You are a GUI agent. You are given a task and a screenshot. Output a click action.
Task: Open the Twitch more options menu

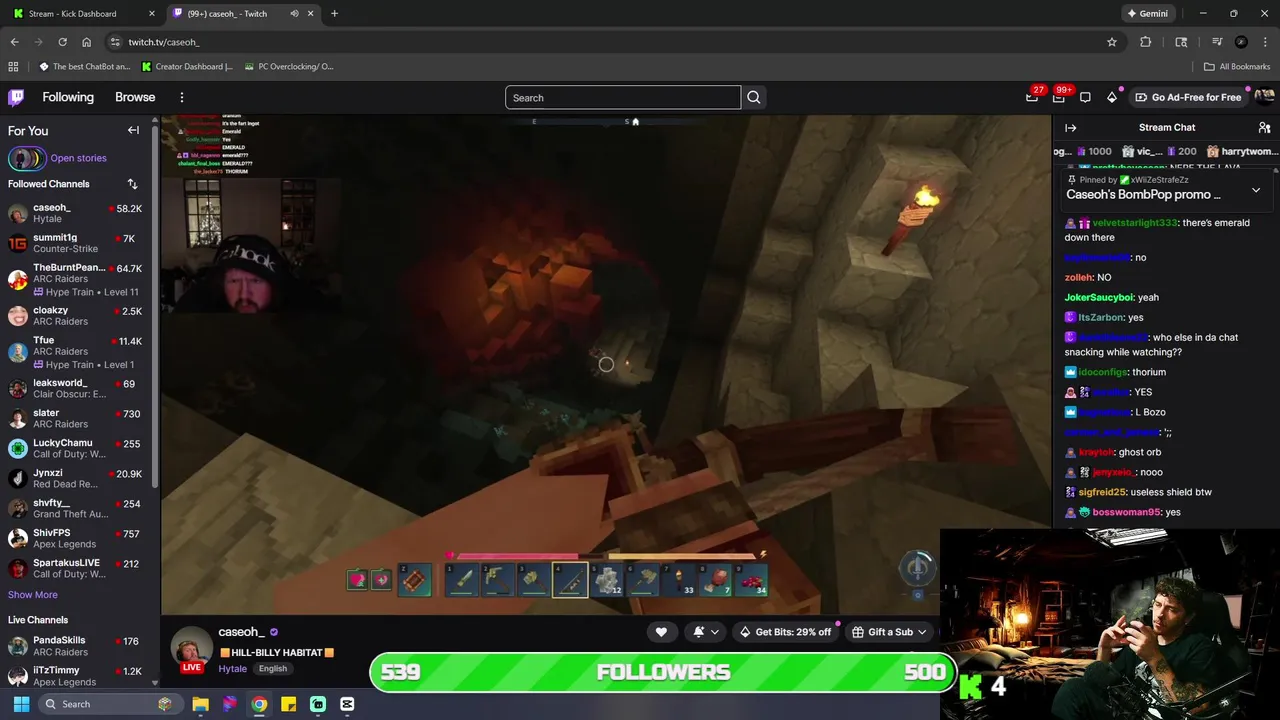point(182,97)
